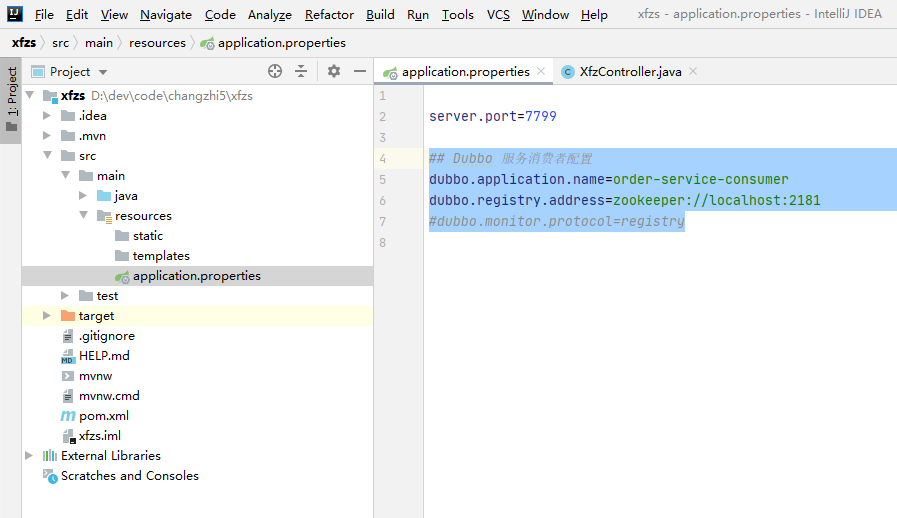The width and height of the screenshot is (897, 518).
Task: Click the xfzs module folder icon
Action: click(x=50, y=96)
